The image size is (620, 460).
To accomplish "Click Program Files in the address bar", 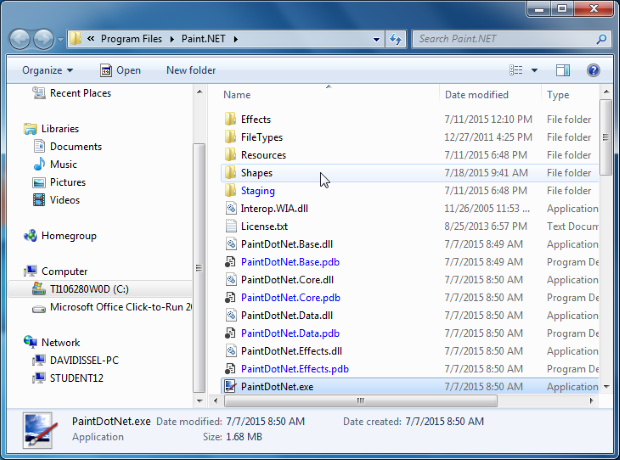I will coord(131,39).
